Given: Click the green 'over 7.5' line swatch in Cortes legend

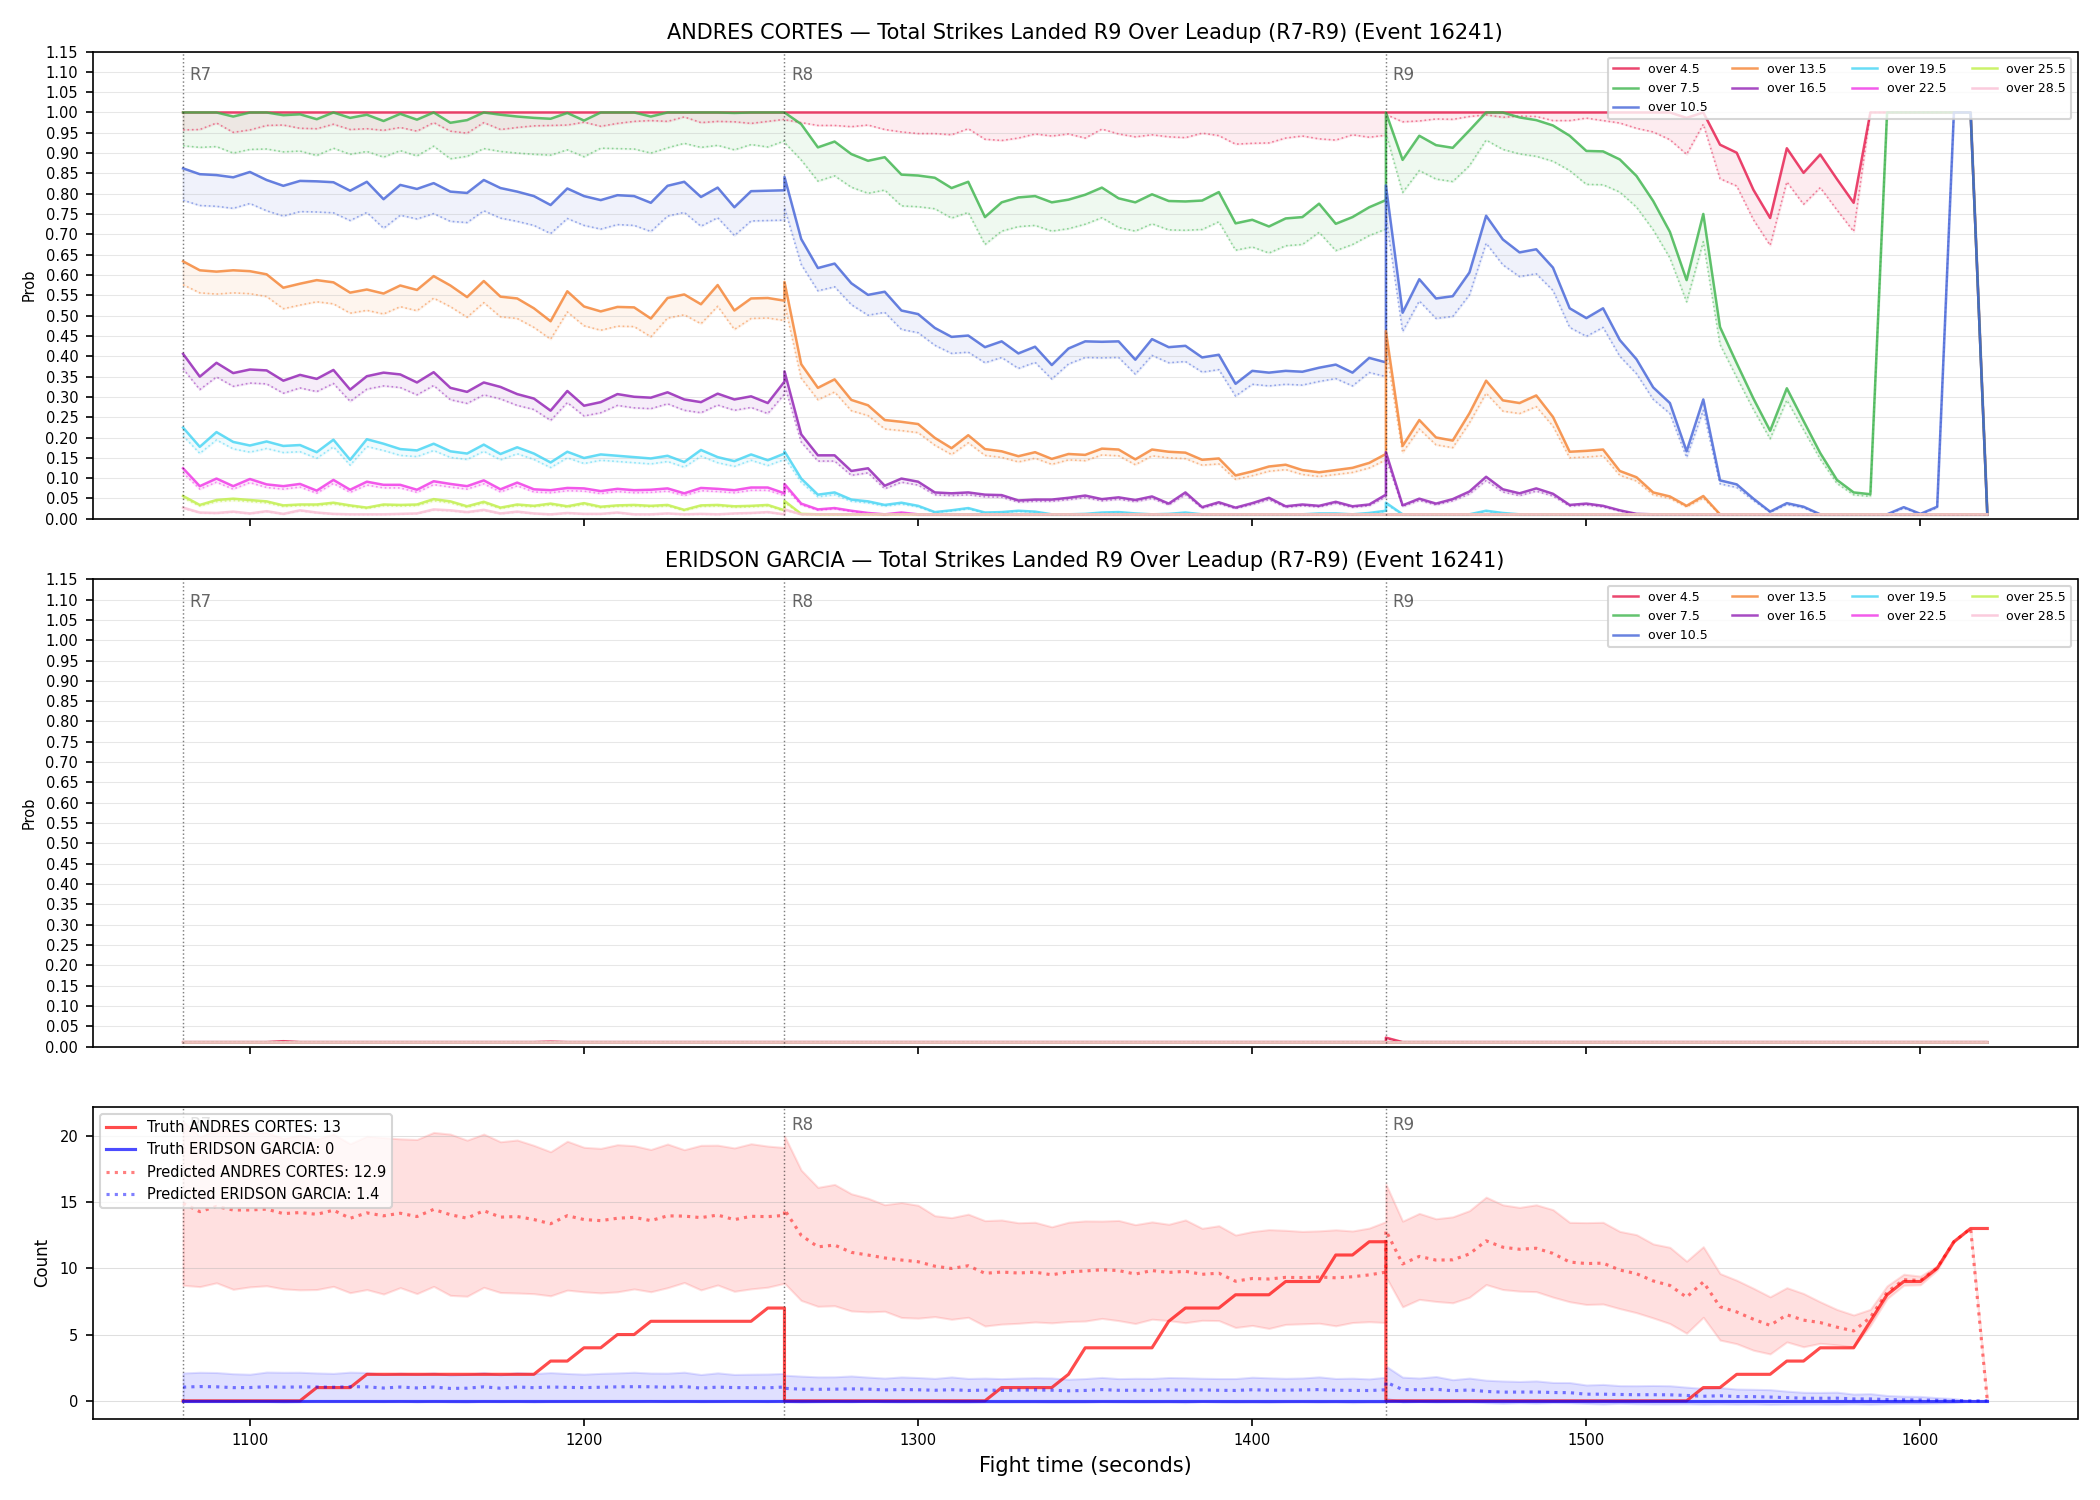Looking at the screenshot, I should point(1626,88).
